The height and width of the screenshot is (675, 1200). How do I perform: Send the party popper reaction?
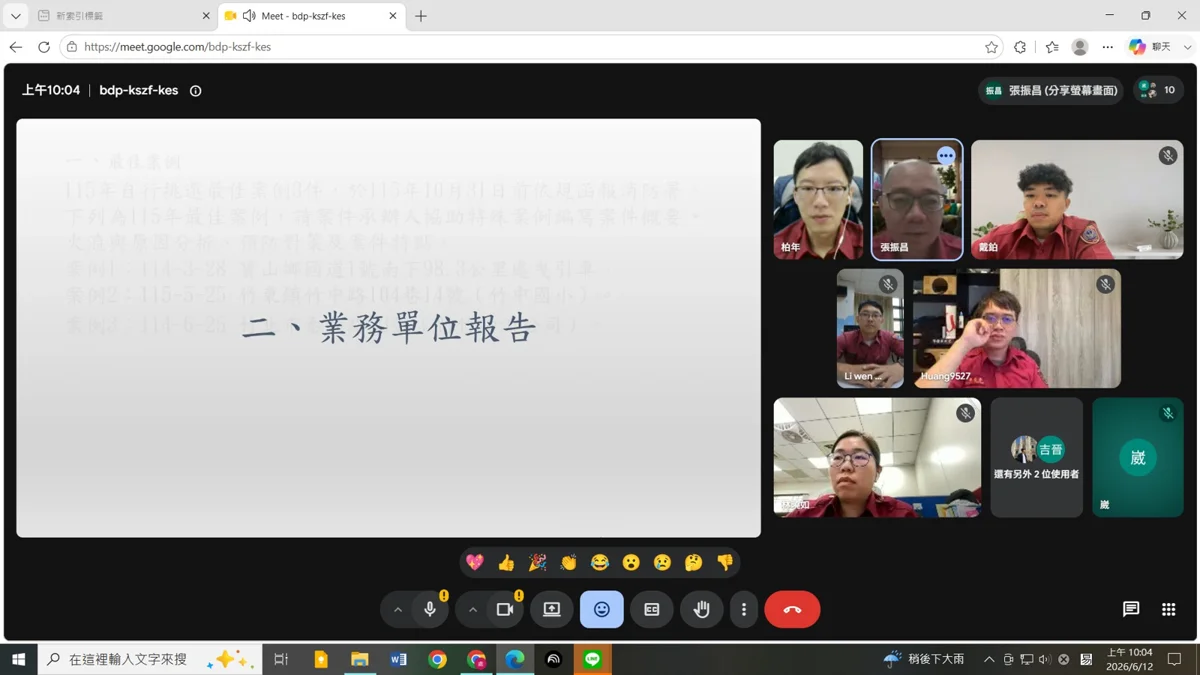pos(538,563)
